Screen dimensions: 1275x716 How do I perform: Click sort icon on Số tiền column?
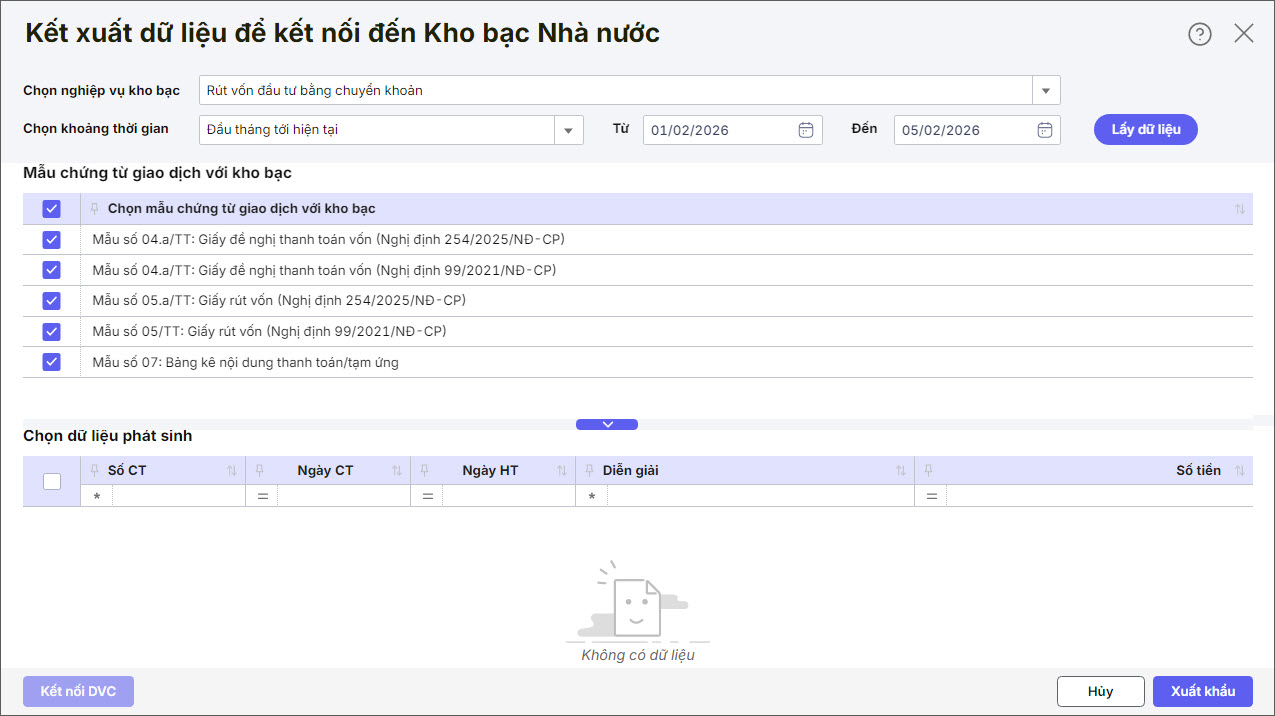click(x=1240, y=471)
